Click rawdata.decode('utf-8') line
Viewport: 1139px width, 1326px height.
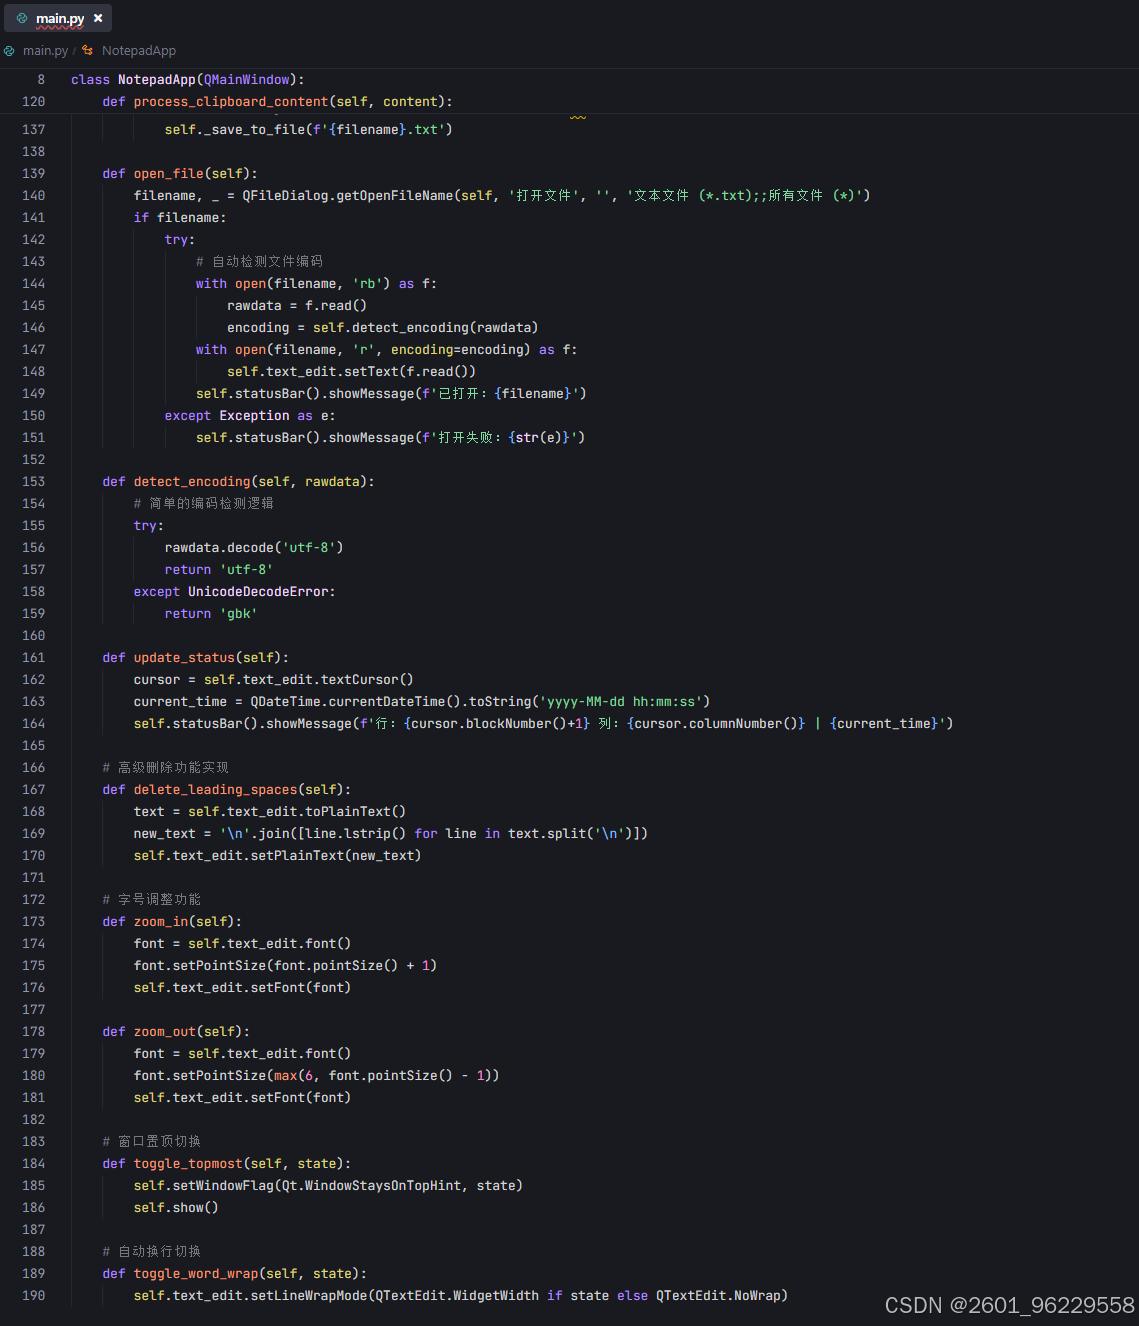(254, 547)
